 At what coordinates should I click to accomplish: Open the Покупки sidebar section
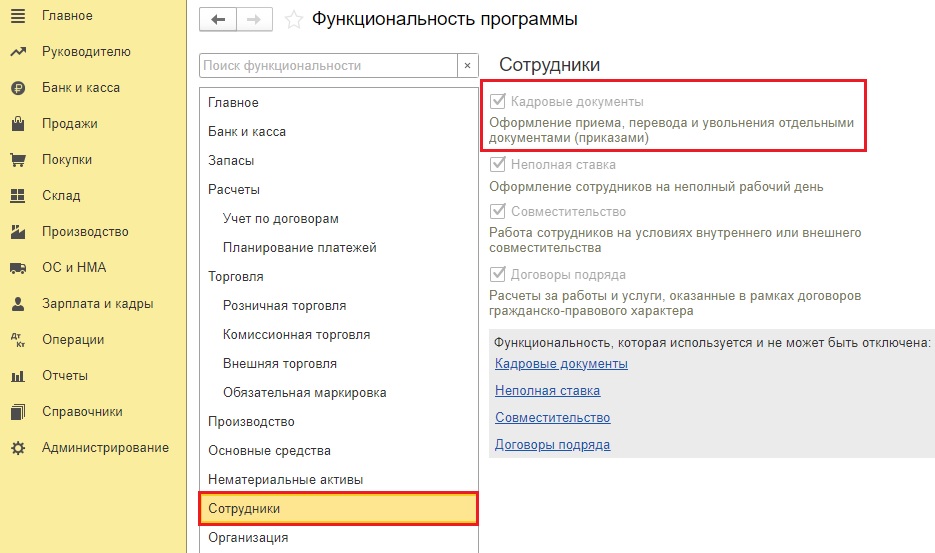point(67,159)
